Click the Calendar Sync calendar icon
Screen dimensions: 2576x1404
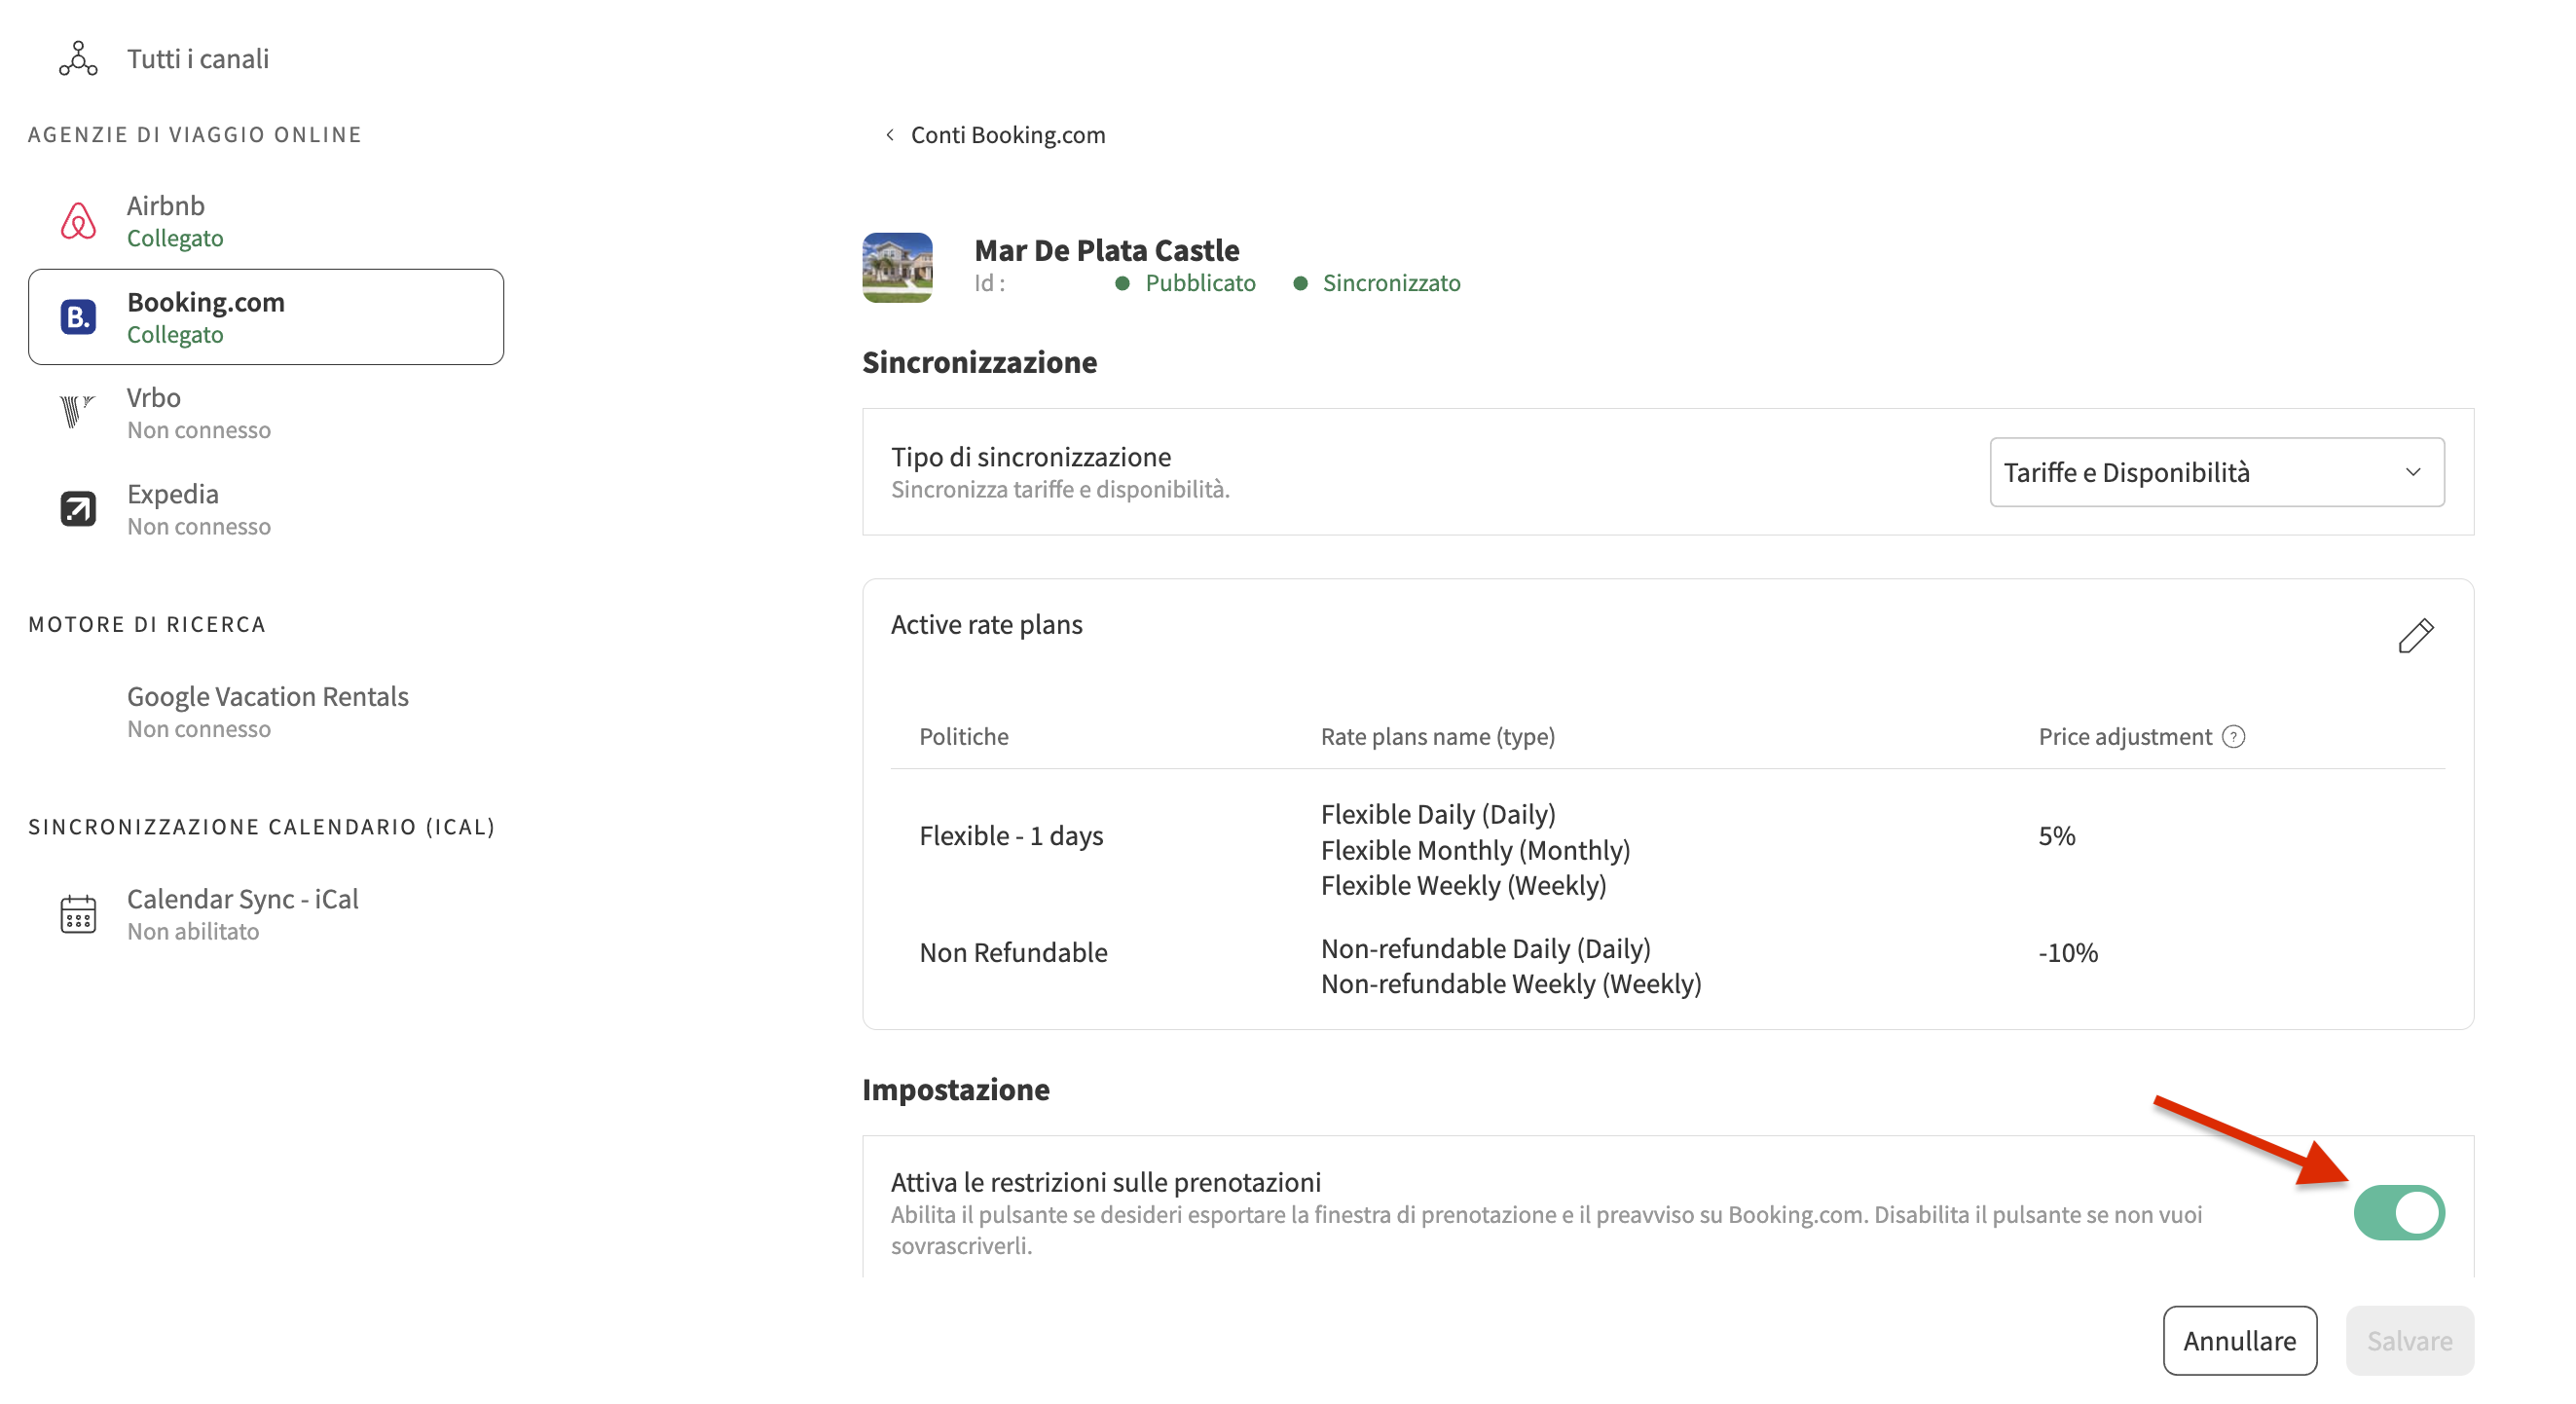coord(78,914)
